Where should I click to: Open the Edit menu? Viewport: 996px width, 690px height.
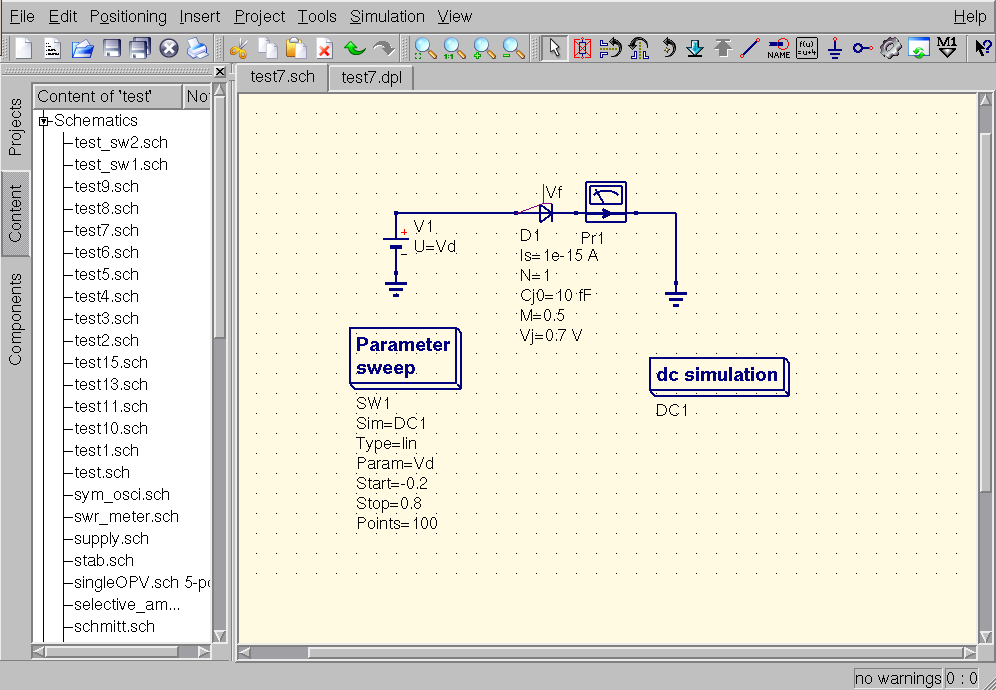pyautogui.click(x=63, y=17)
